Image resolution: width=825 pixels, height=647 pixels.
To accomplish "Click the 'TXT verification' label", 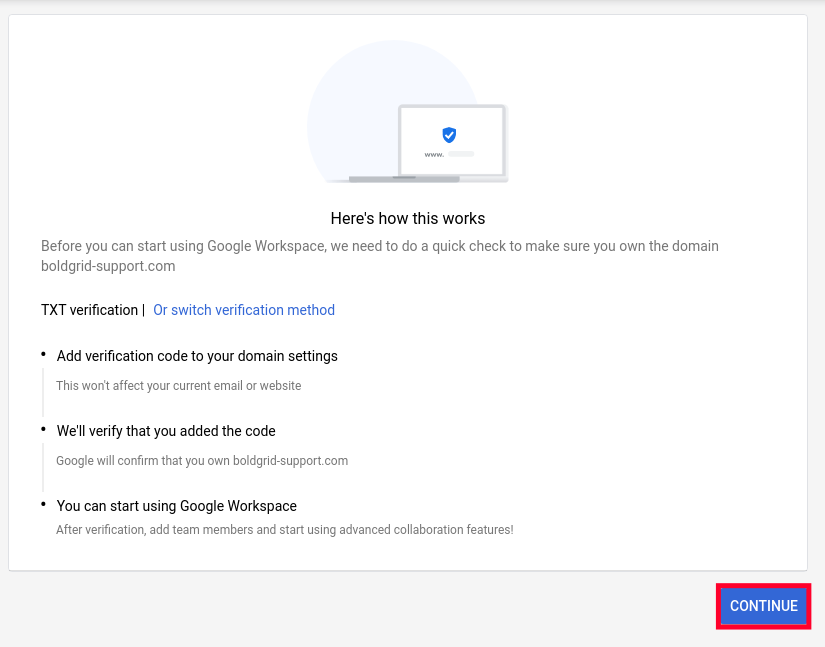I will pyautogui.click(x=90, y=310).
